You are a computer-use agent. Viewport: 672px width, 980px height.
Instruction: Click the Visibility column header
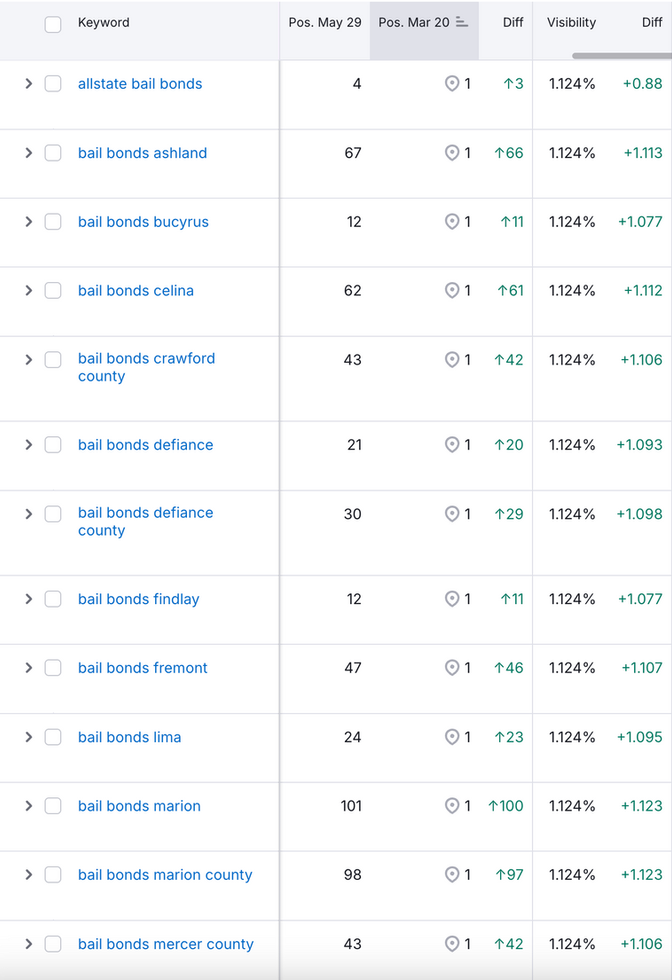click(571, 22)
